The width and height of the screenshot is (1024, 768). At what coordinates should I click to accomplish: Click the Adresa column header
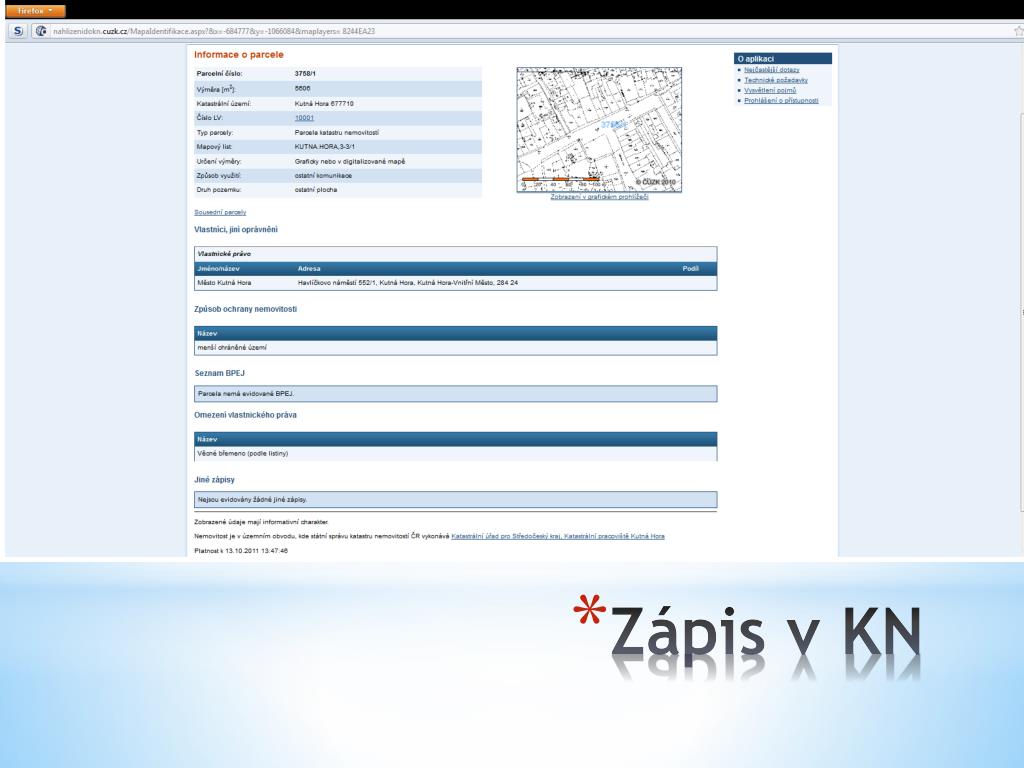309,268
